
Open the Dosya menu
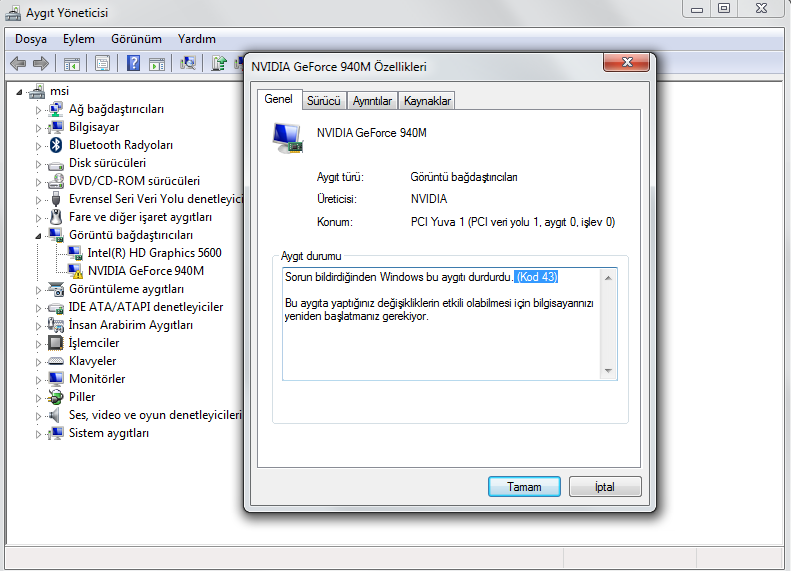pyautogui.click(x=31, y=39)
